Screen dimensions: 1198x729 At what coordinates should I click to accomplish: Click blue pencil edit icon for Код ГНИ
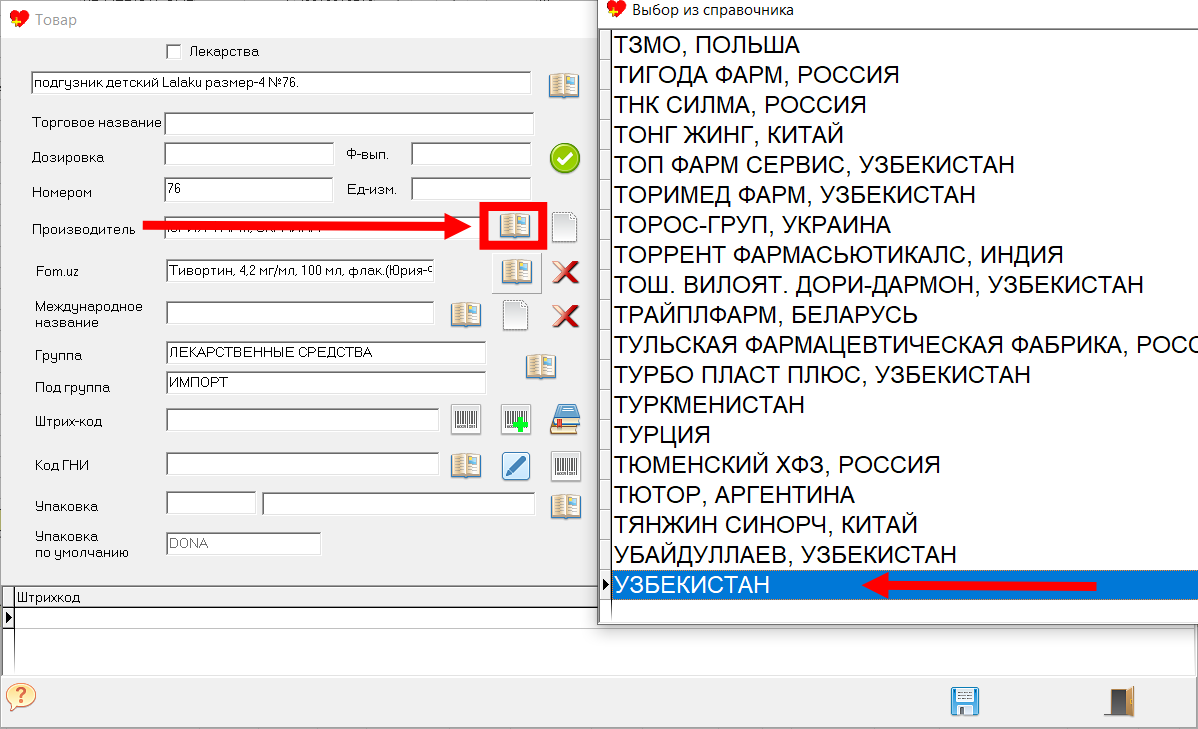pyautogui.click(x=516, y=465)
